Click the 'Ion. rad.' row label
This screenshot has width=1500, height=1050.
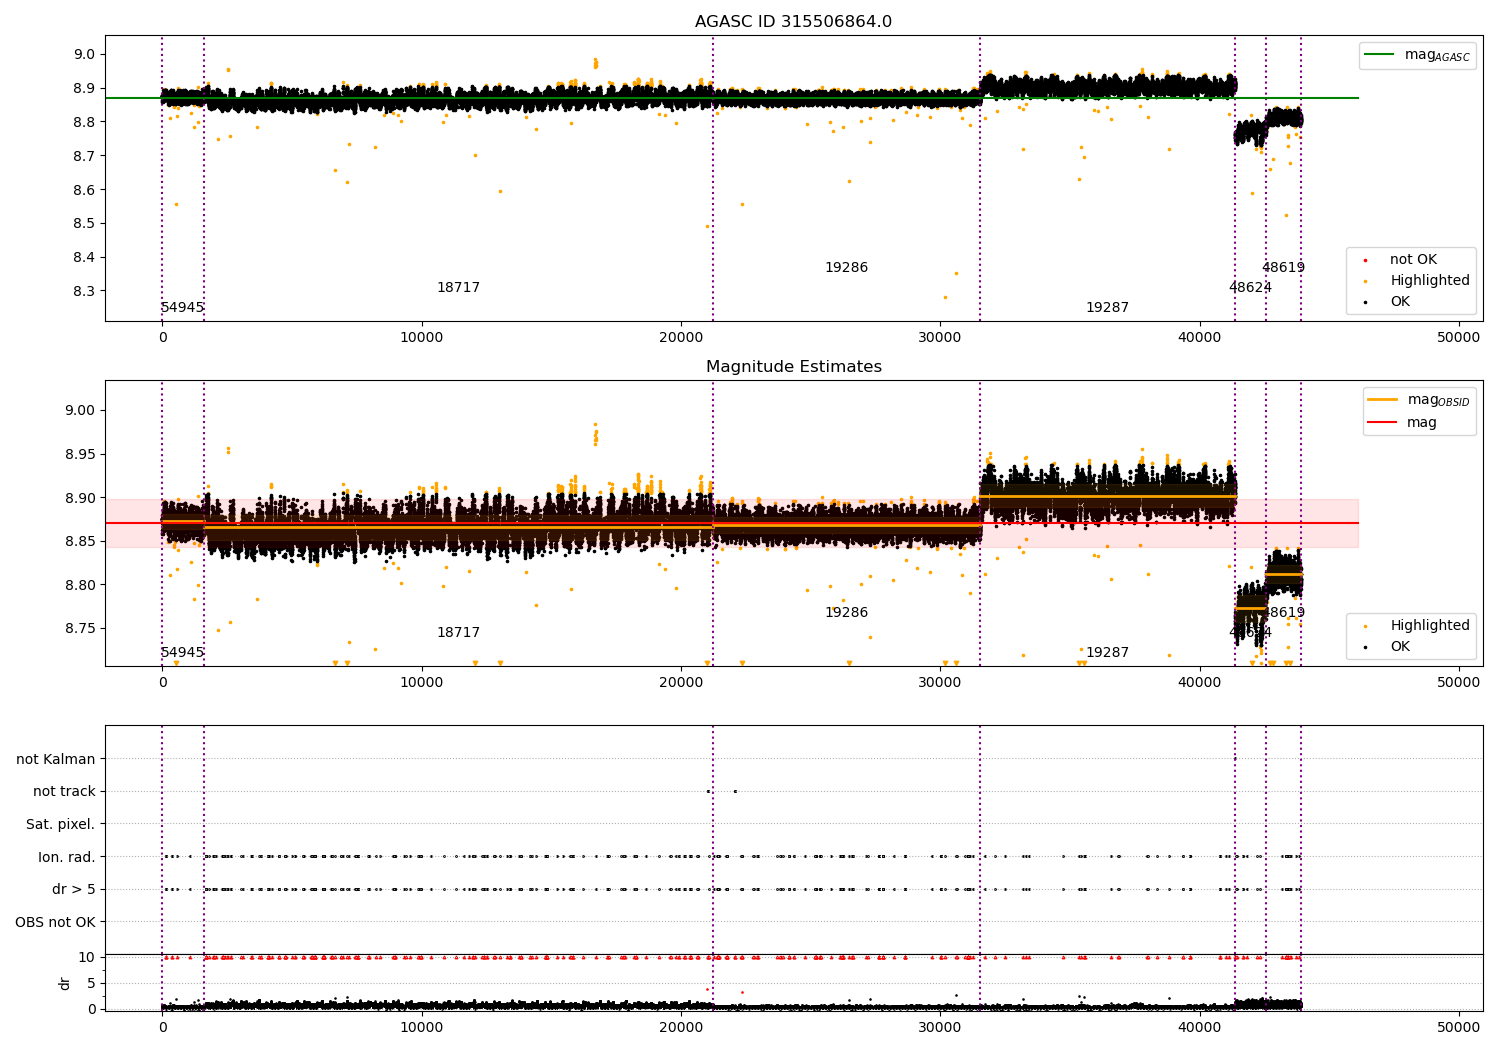[x=67, y=858]
